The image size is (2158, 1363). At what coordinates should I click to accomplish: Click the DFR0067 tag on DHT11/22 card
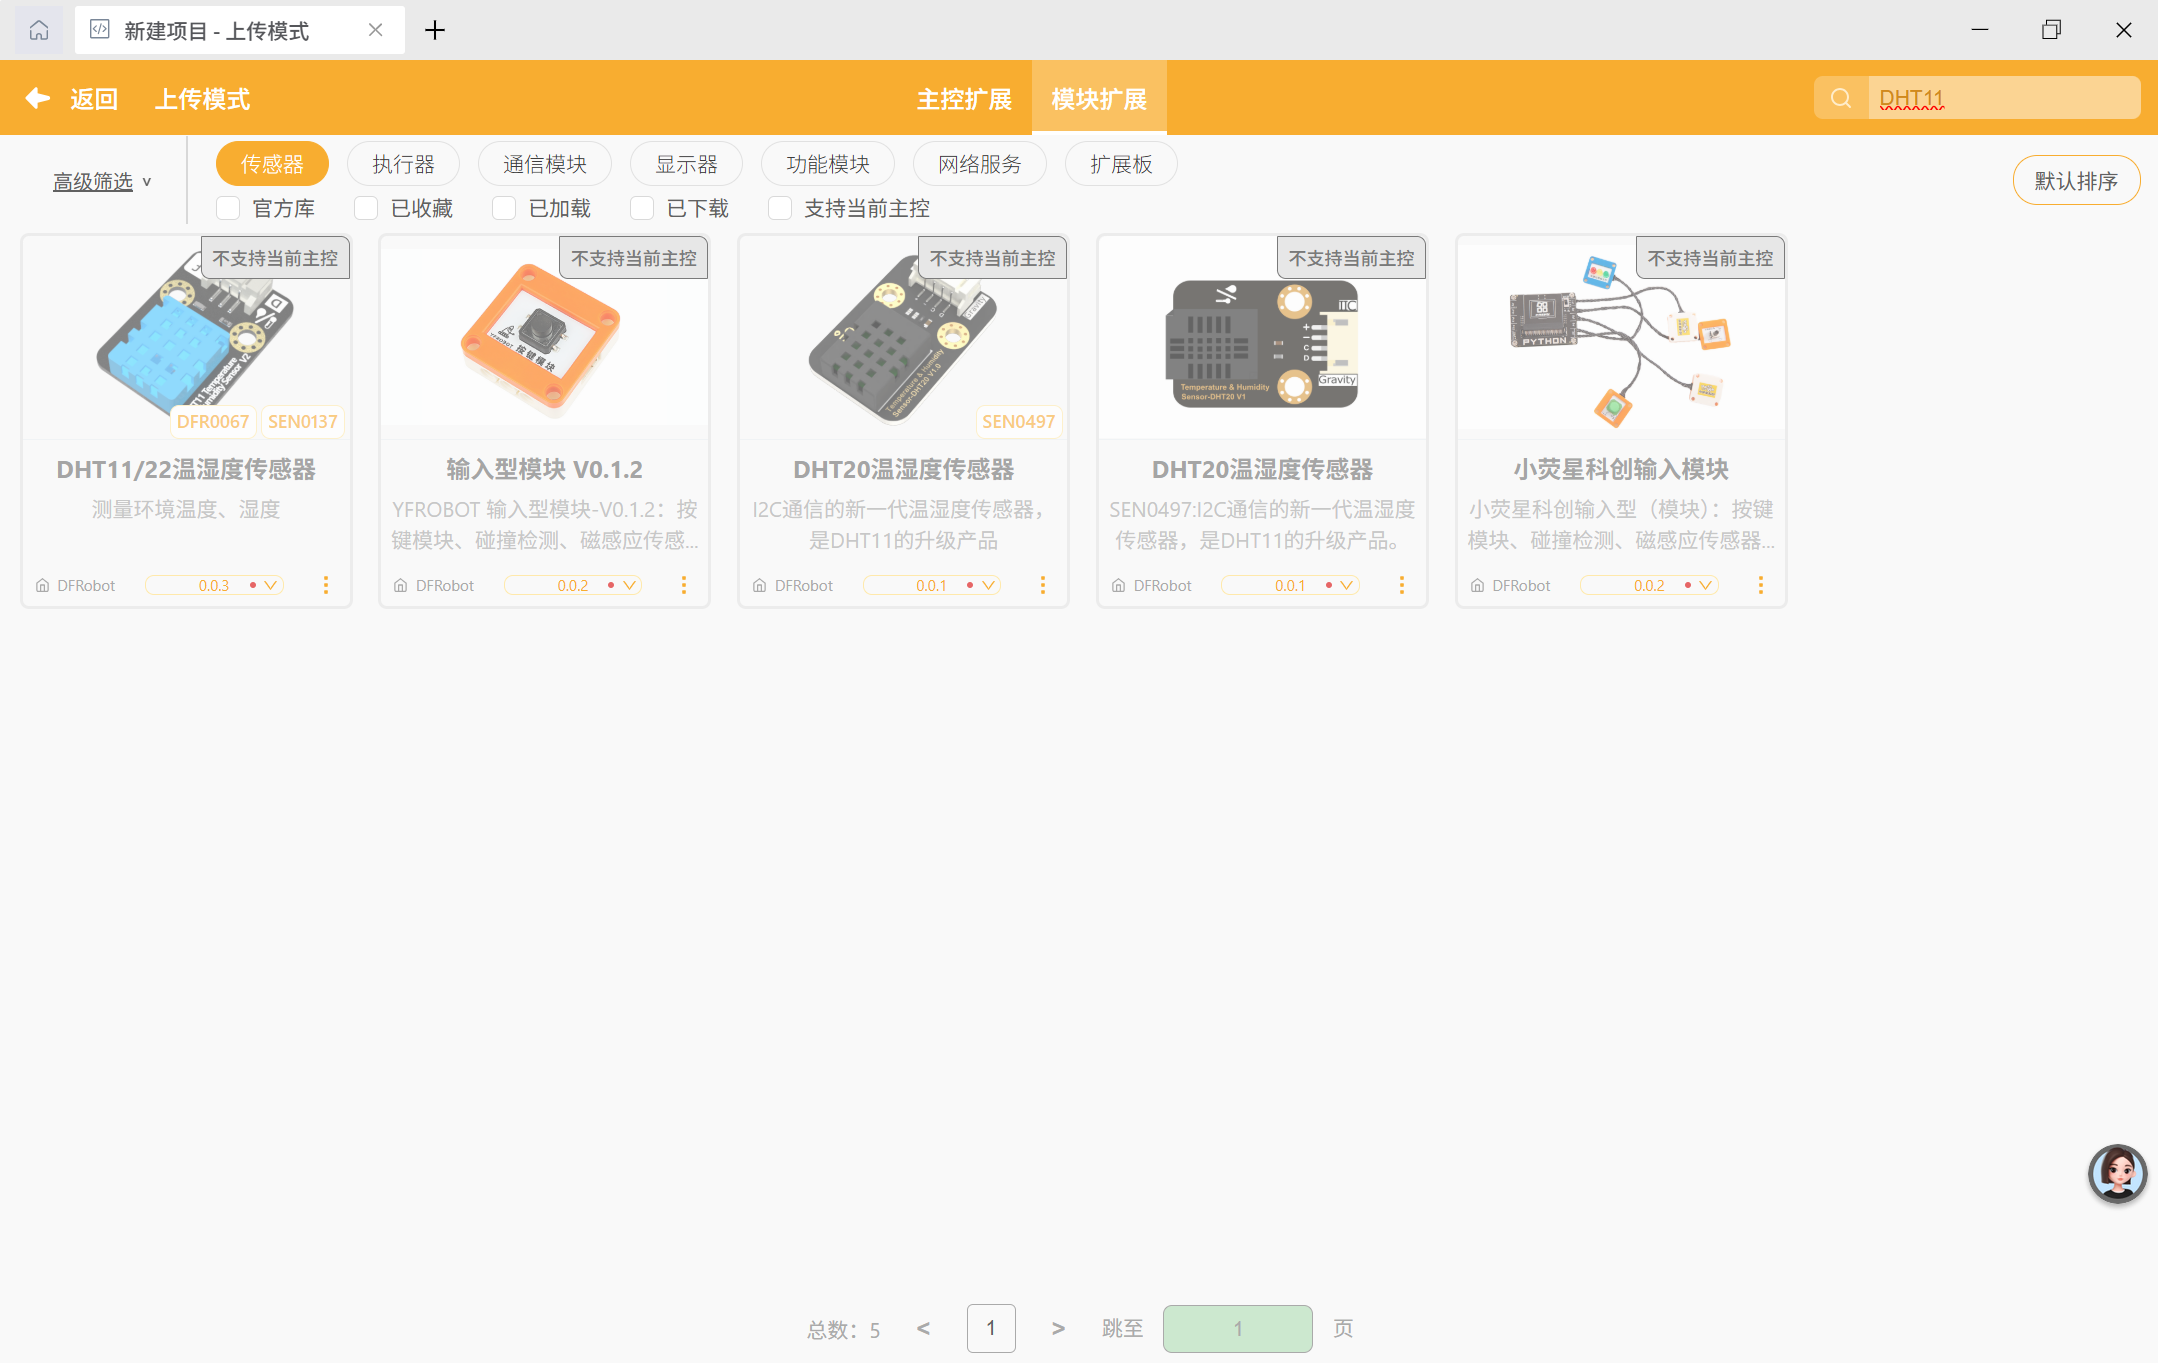[213, 422]
